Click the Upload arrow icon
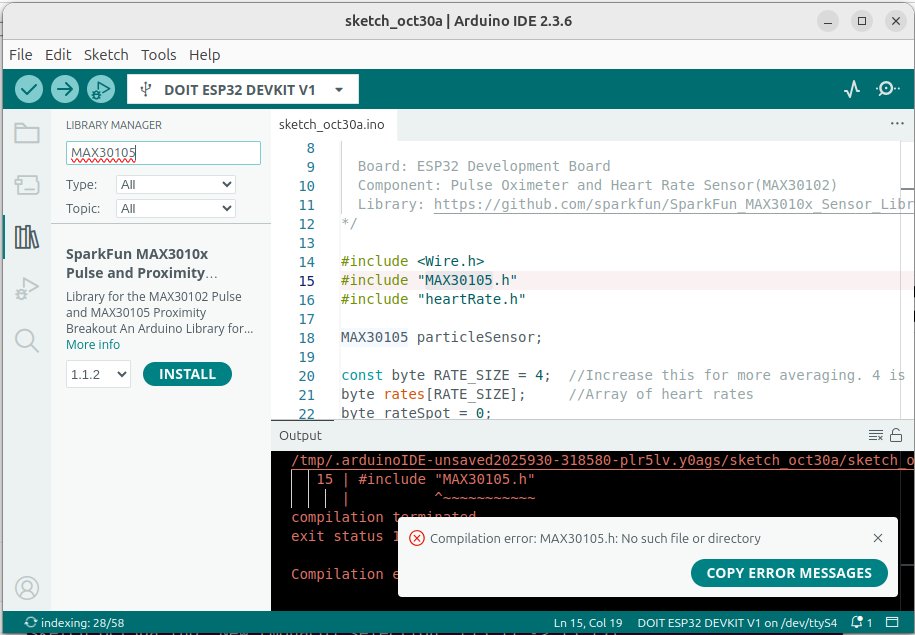 point(65,89)
